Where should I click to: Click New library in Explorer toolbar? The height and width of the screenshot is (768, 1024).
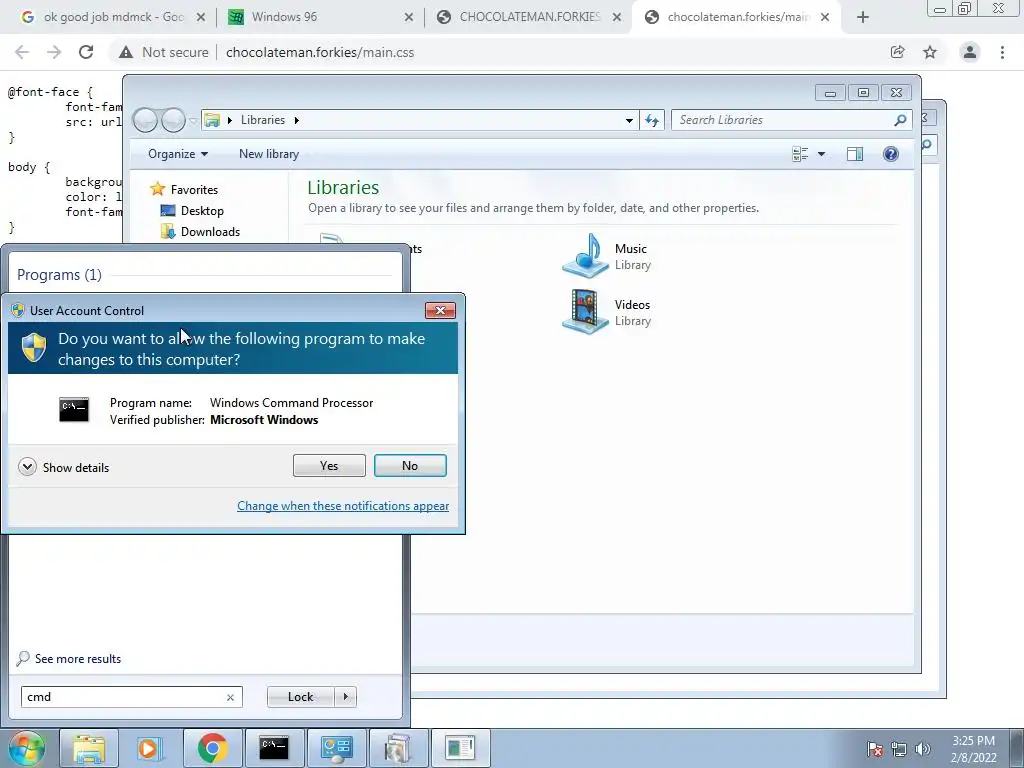click(268, 153)
